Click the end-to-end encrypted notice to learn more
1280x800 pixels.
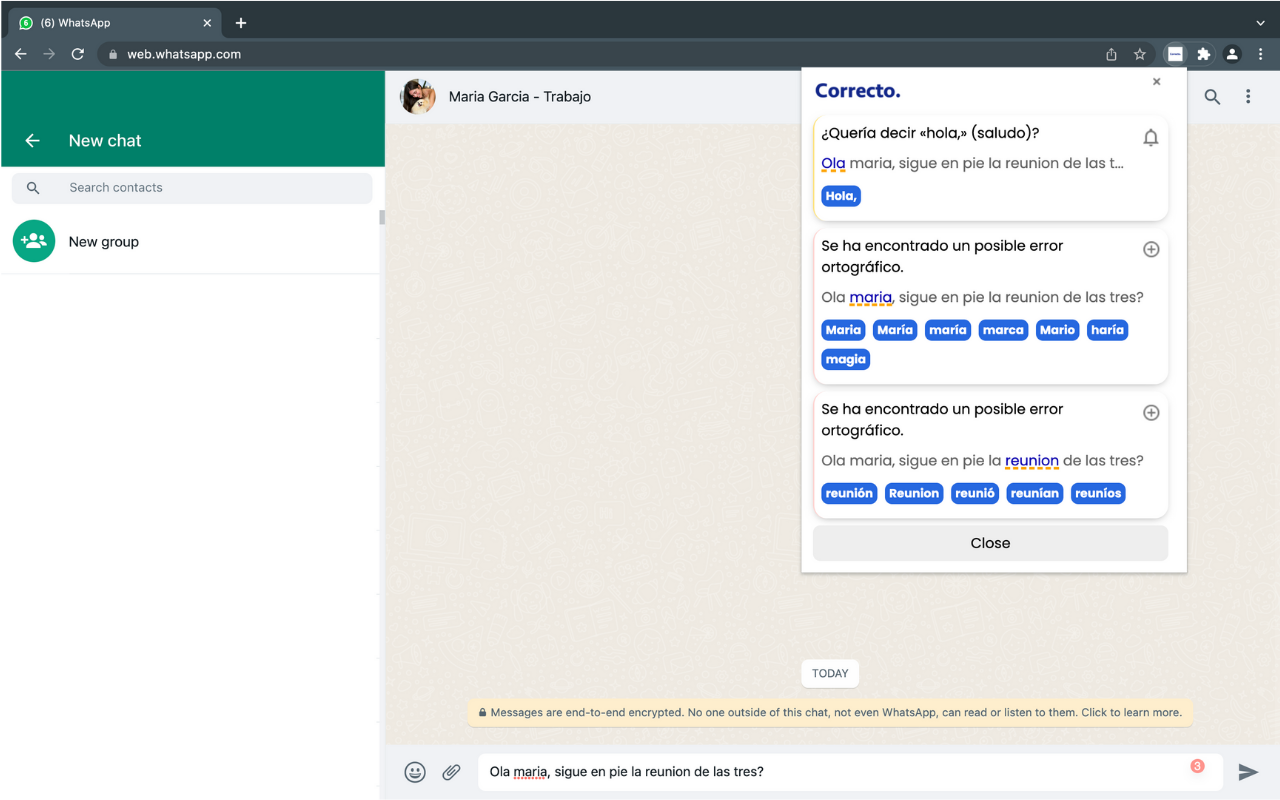[830, 713]
